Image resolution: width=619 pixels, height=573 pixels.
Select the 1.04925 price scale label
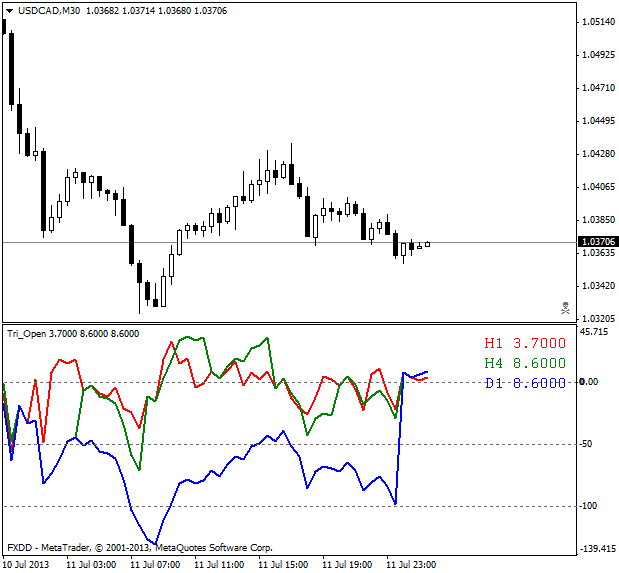tap(598, 54)
